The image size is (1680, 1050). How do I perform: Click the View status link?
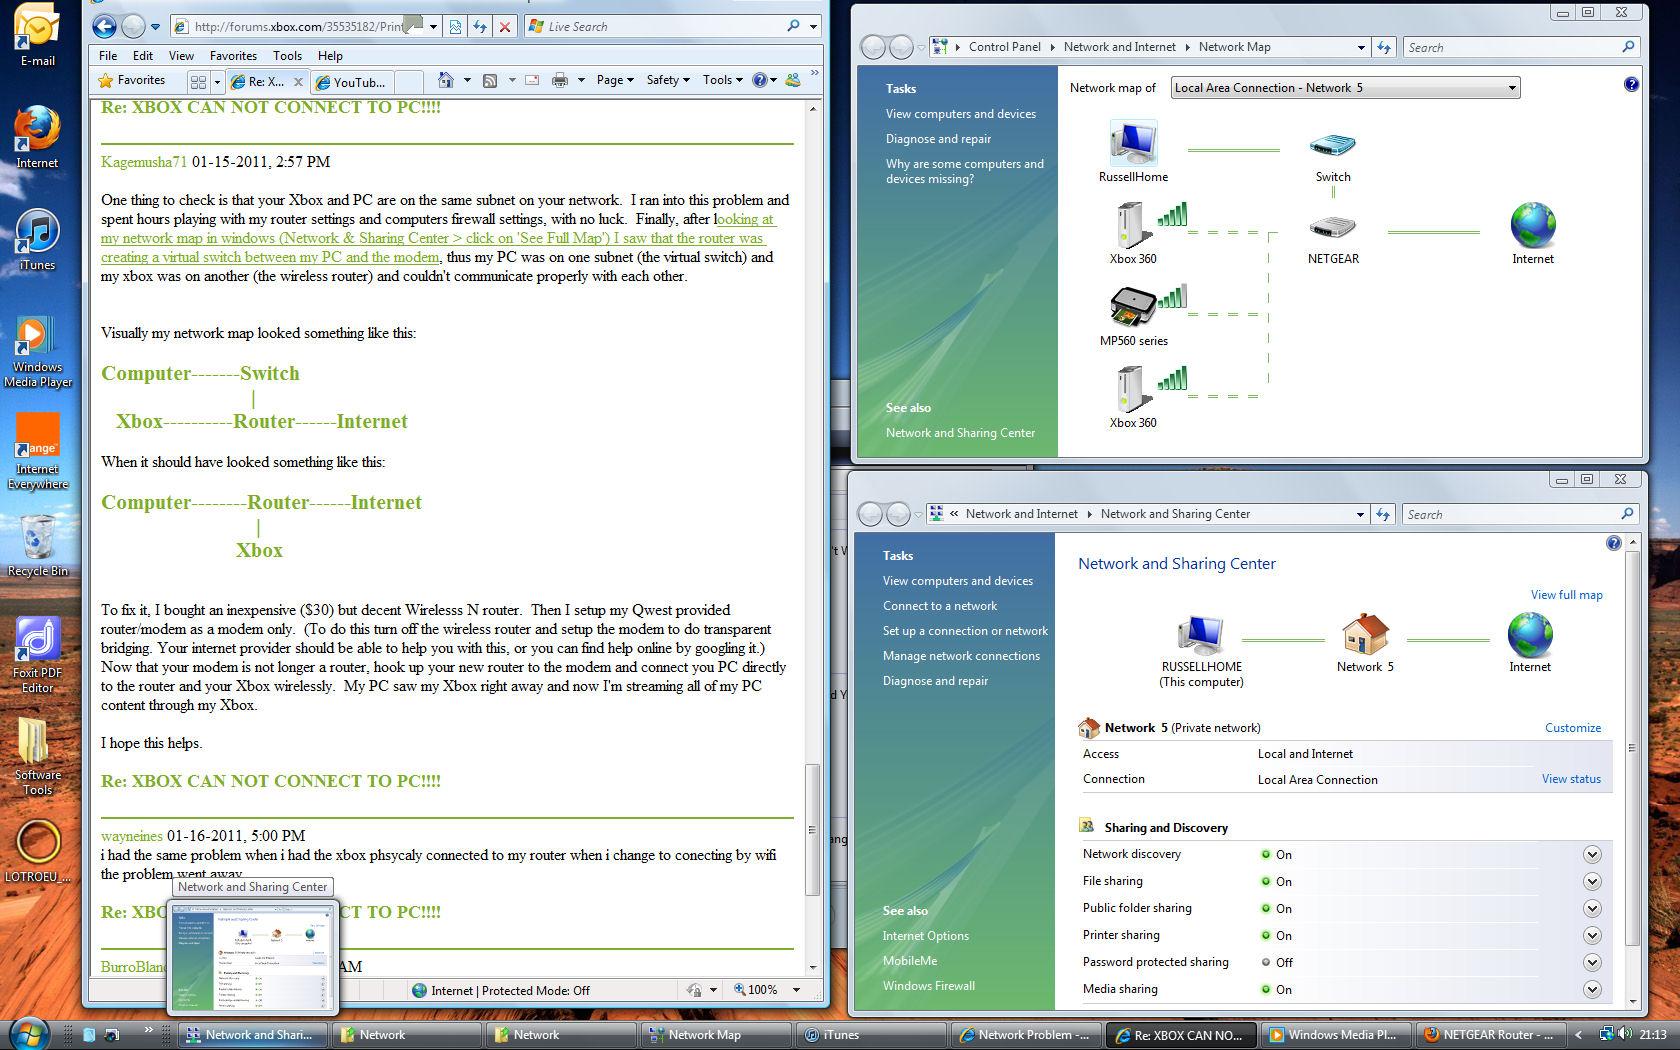[1571, 779]
